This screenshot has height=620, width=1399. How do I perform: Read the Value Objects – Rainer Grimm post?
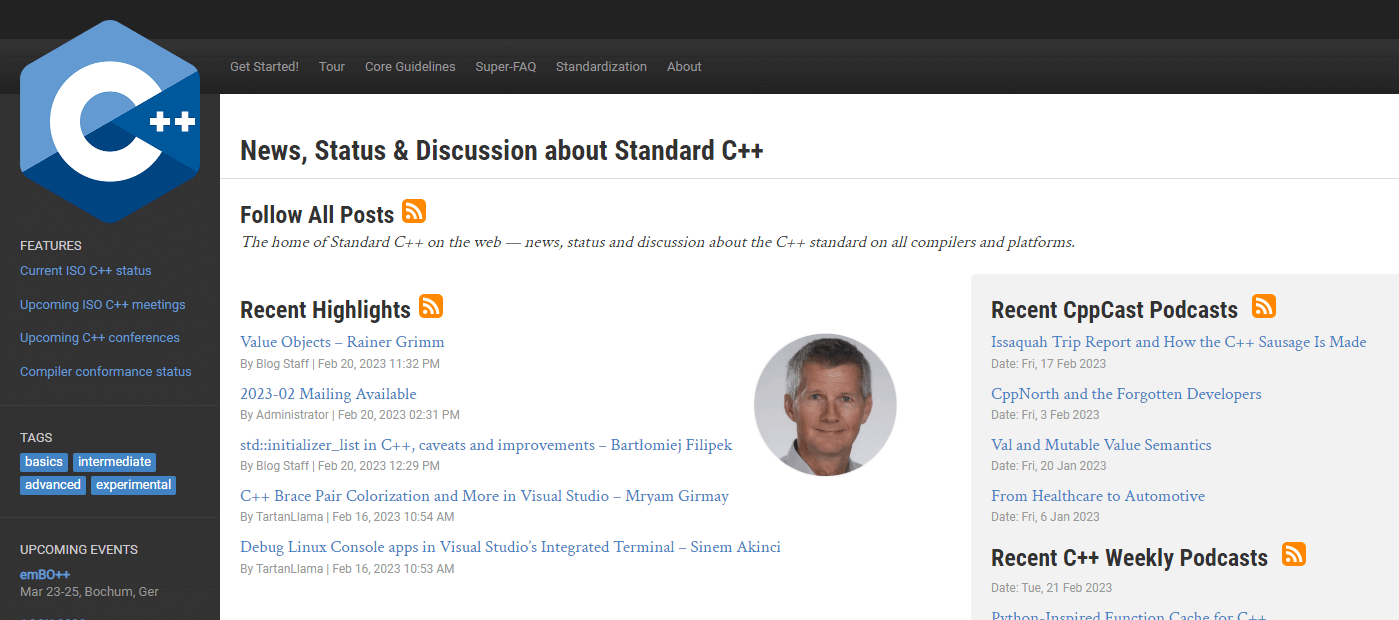tap(342, 342)
